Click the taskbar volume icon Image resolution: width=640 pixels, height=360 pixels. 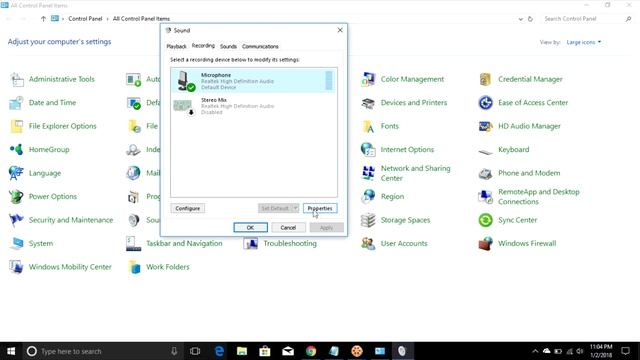(x=580, y=351)
